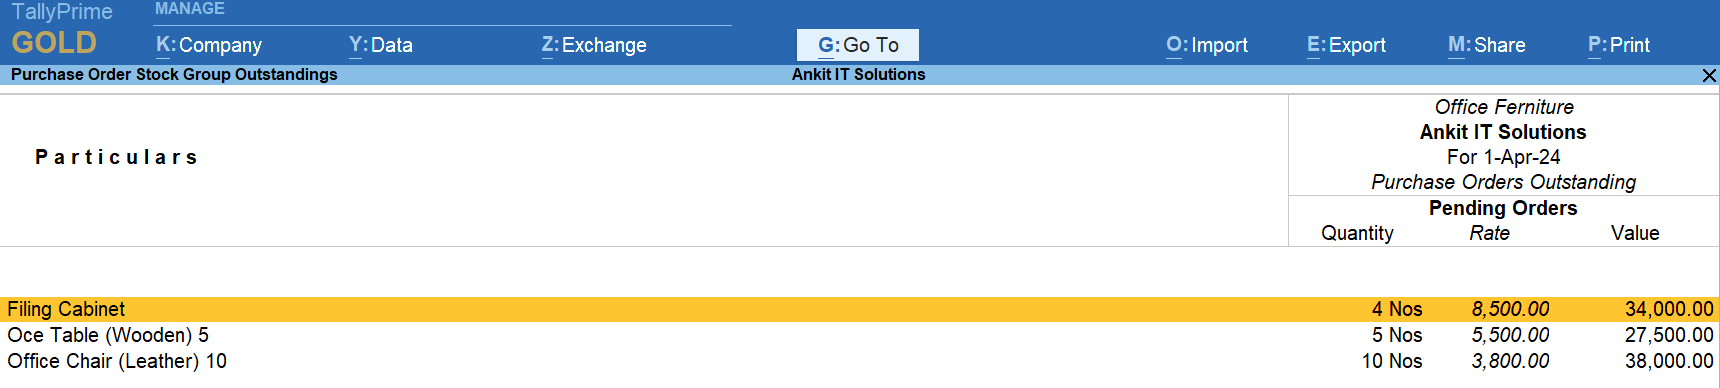The height and width of the screenshot is (388, 1720).
Task: Click the Rate column header
Action: [1489, 233]
